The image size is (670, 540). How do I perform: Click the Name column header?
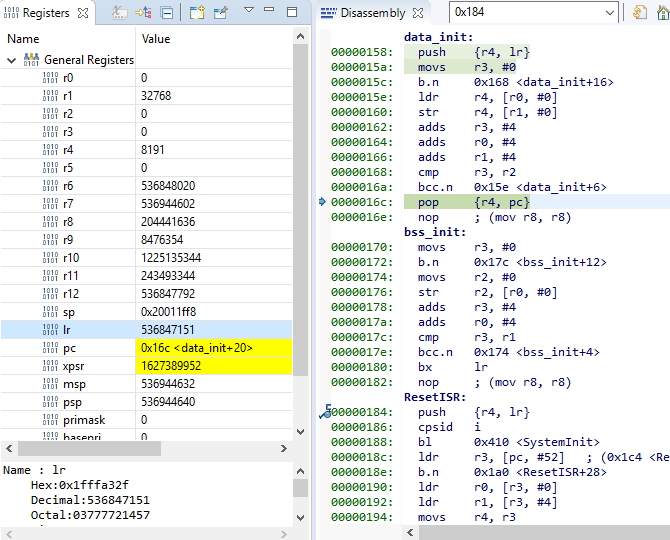pyautogui.click(x=23, y=39)
